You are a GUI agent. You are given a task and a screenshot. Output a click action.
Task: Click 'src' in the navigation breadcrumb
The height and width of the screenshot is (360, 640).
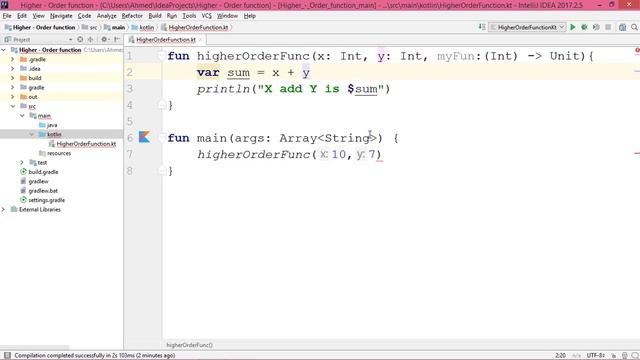click(x=93, y=27)
